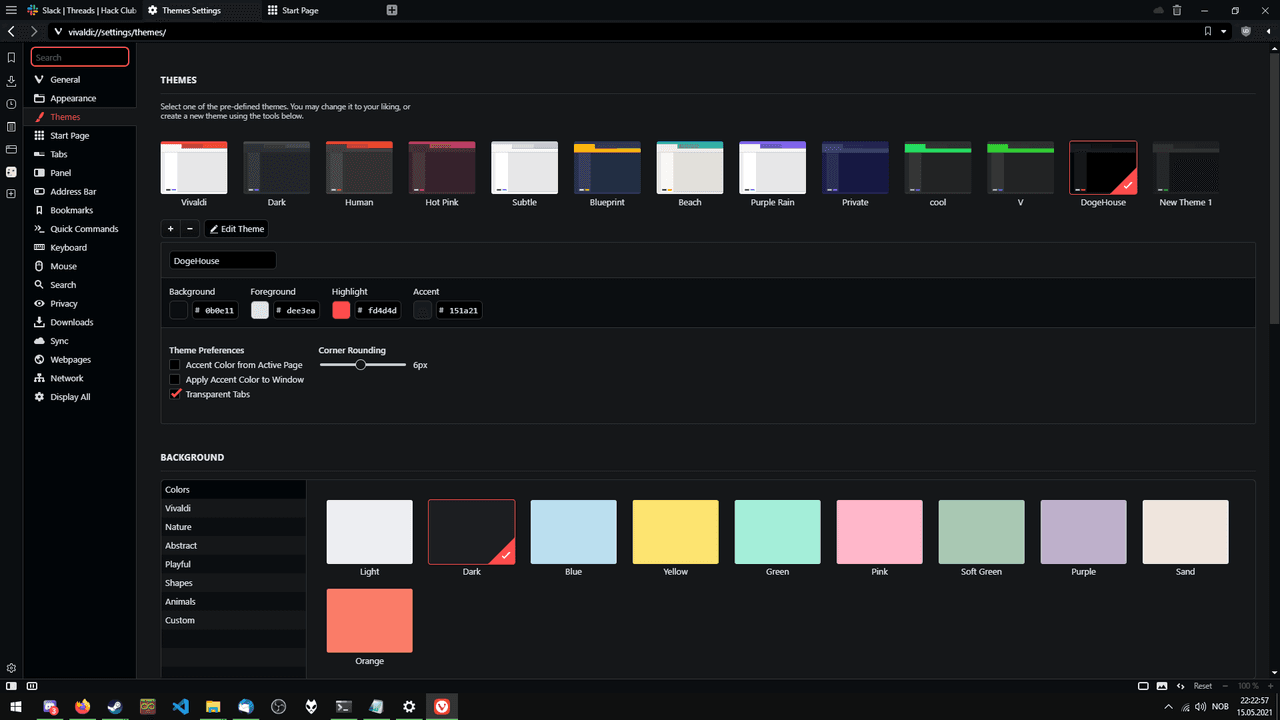The image size is (1280, 720).
Task: Pick the Orange background color tile
Action: [370, 621]
